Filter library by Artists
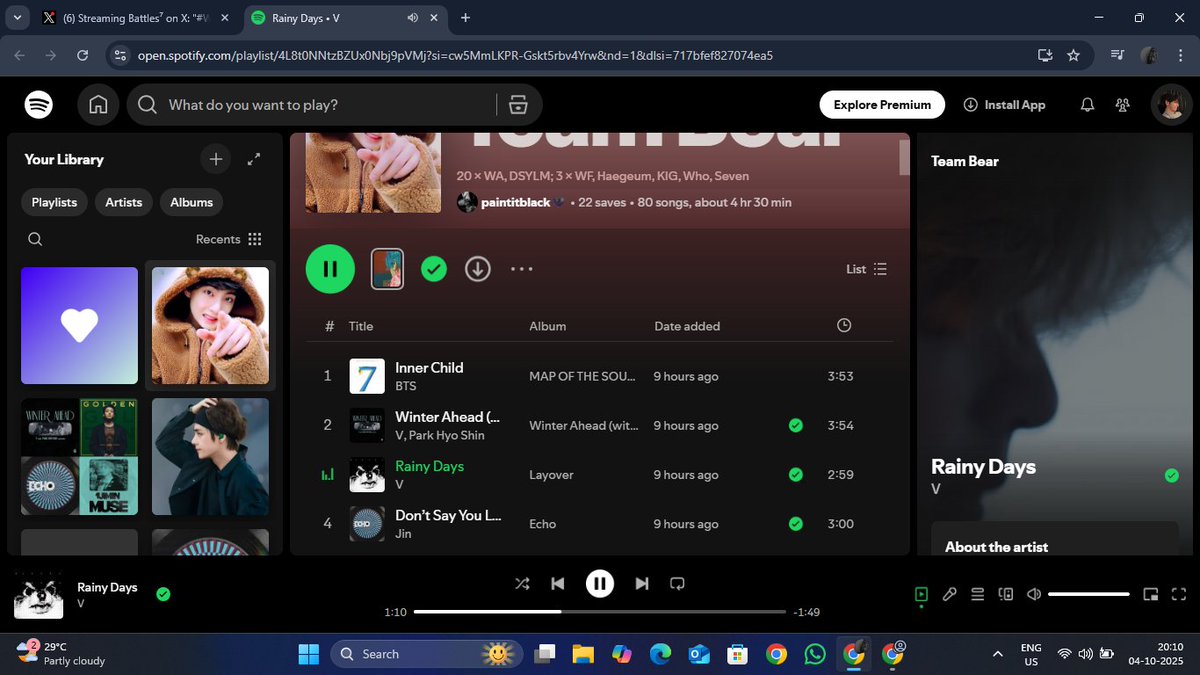The width and height of the screenshot is (1200, 675). pyautogui.click(x=124, y=202)
